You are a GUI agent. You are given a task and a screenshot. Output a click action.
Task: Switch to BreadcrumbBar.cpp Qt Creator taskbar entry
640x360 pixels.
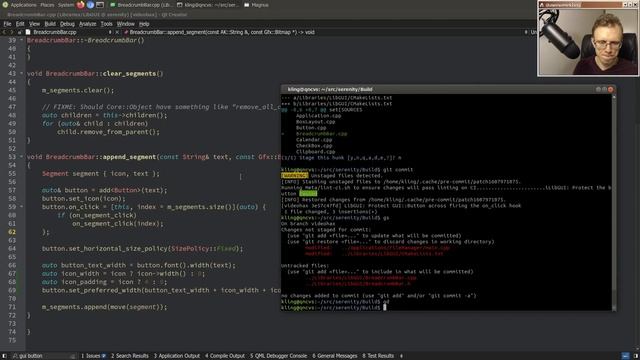[x=141, y=5]
